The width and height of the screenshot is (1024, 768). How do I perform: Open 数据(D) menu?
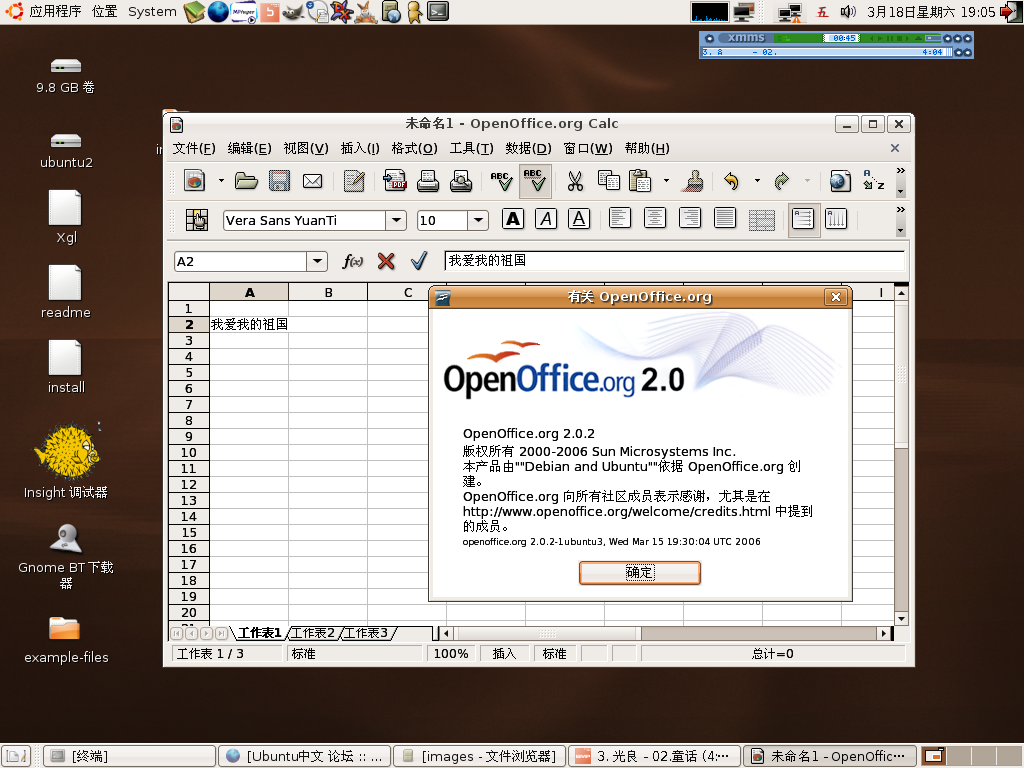(528, 149)
